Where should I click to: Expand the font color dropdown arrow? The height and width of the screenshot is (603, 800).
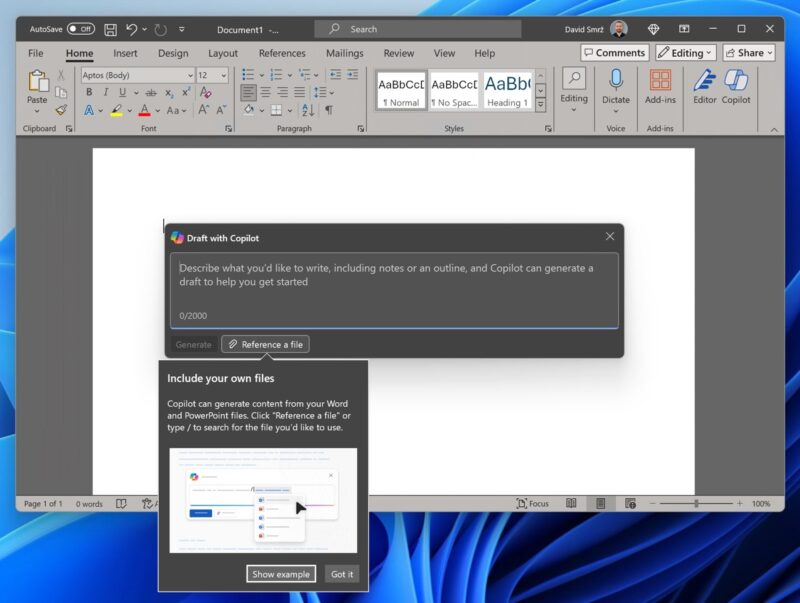[x=156, y=110]
